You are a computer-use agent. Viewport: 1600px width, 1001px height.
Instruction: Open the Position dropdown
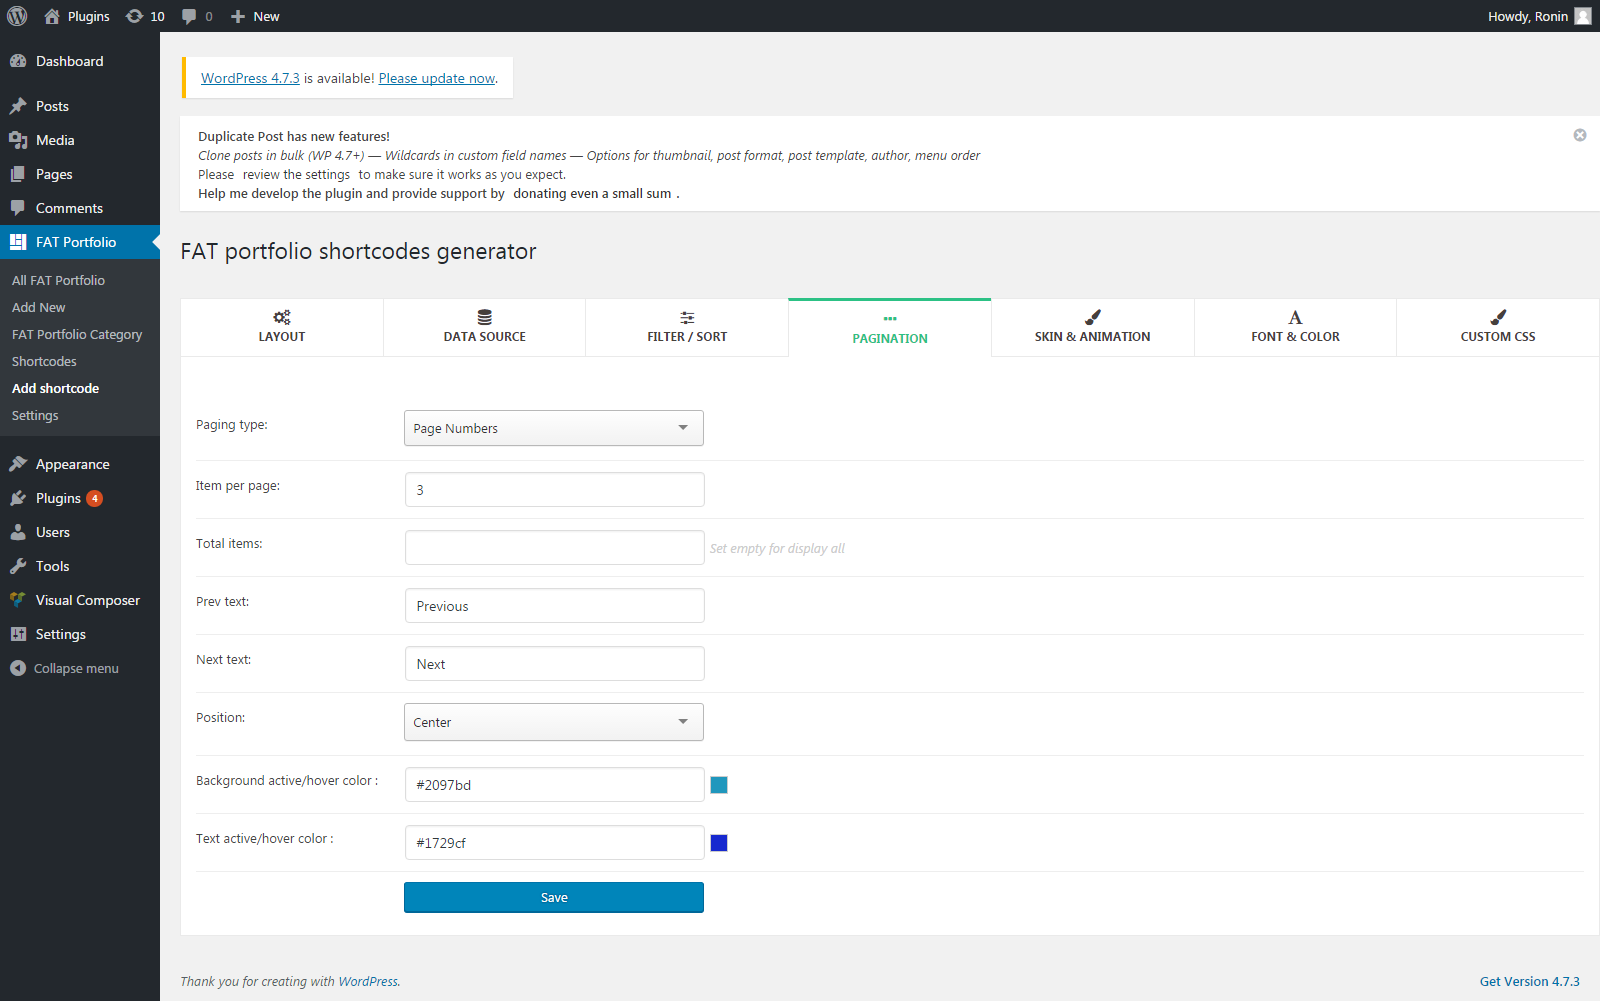point(554,722)
